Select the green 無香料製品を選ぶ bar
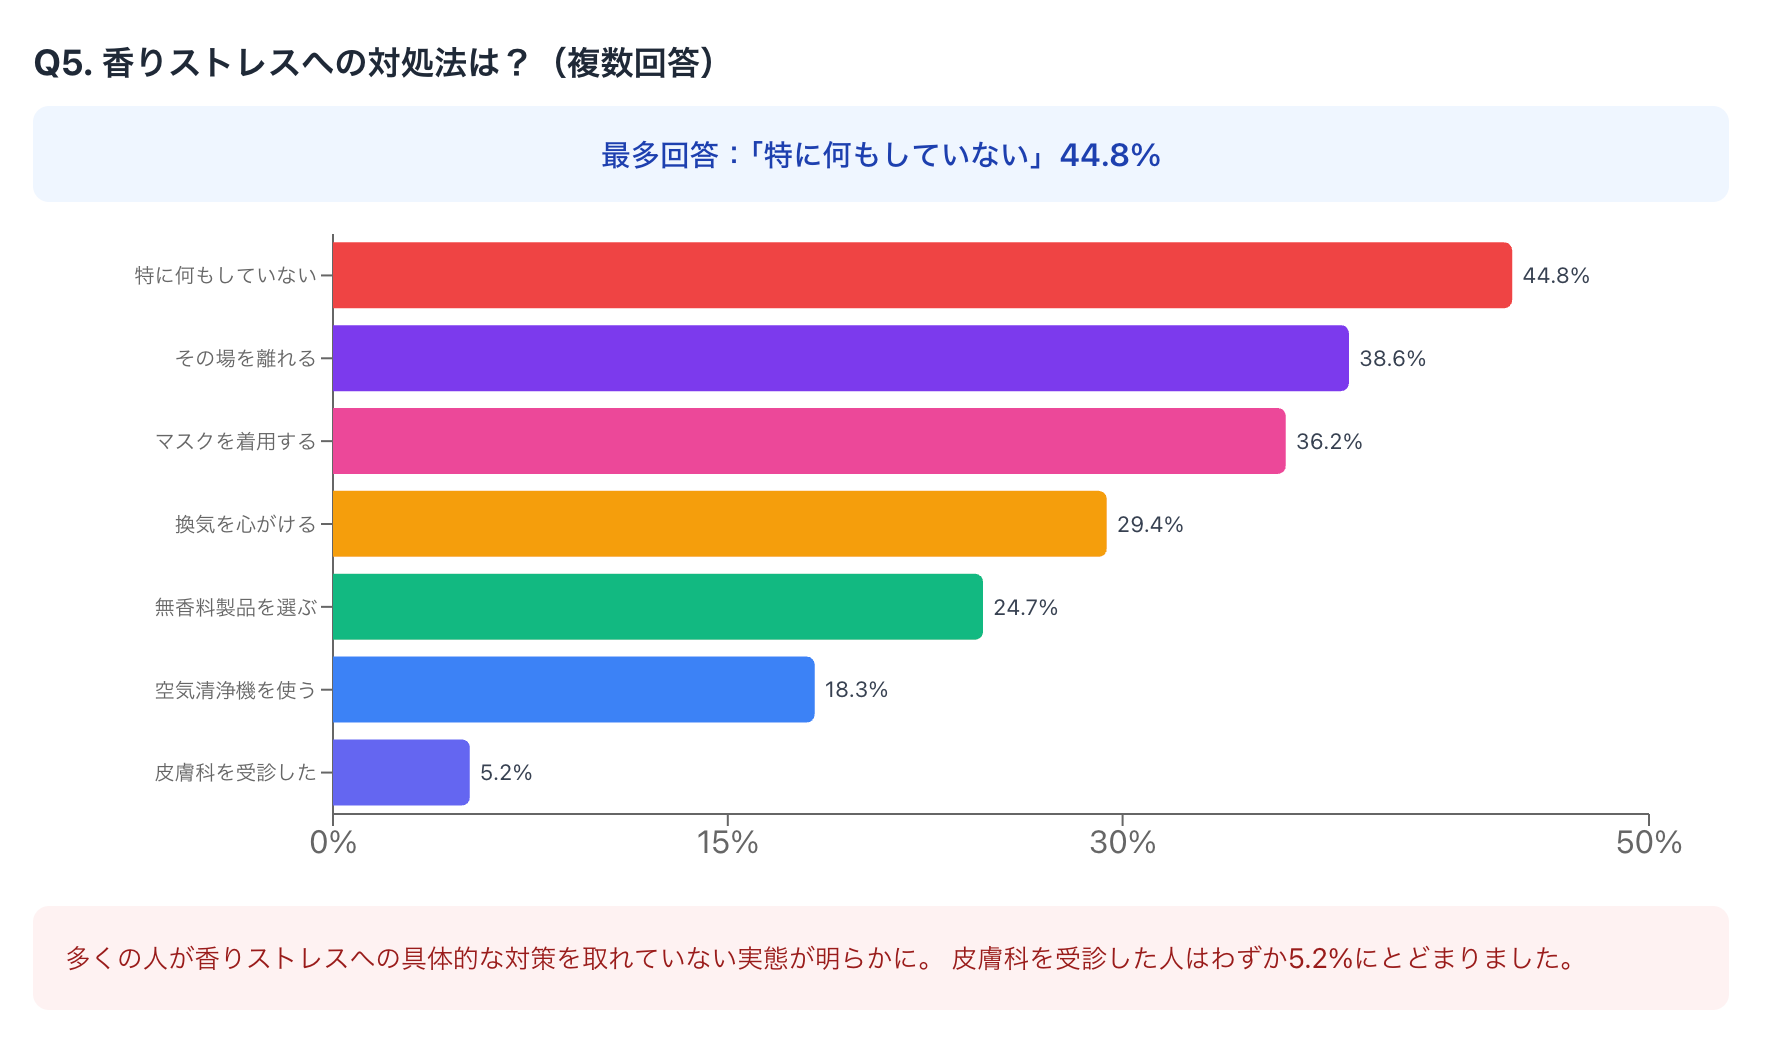The width and height of the screenshot is (1766, 1042). (657, 607)
